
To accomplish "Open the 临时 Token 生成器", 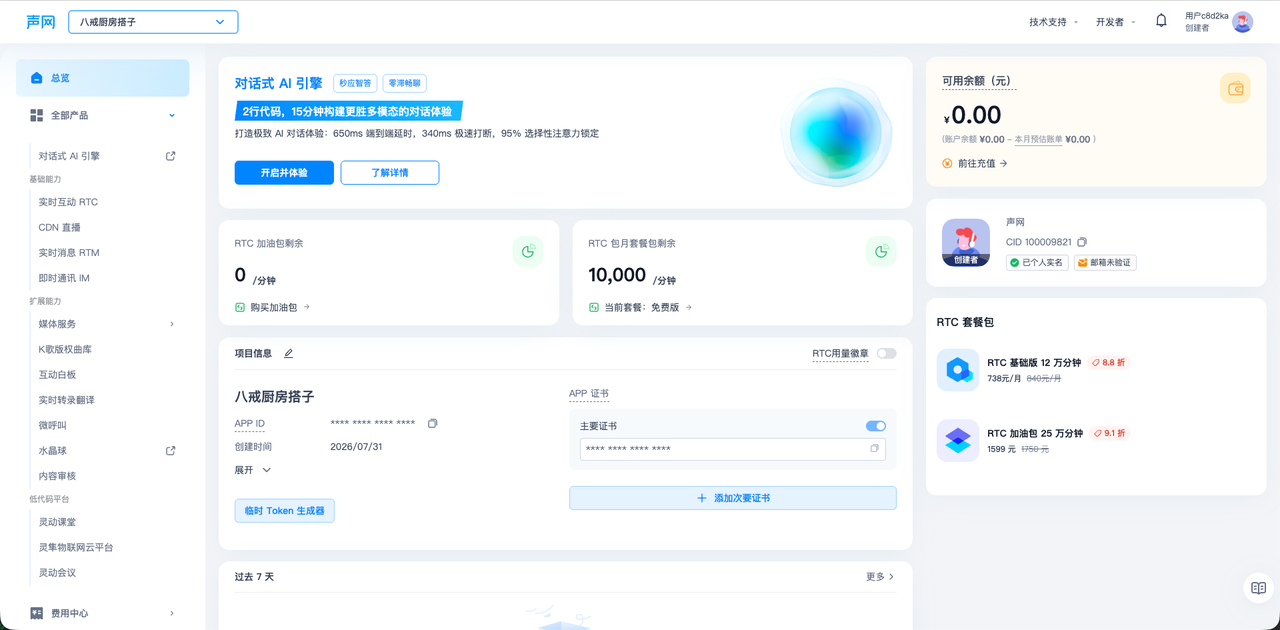I will pyautogui.click(x=285, y=511).
